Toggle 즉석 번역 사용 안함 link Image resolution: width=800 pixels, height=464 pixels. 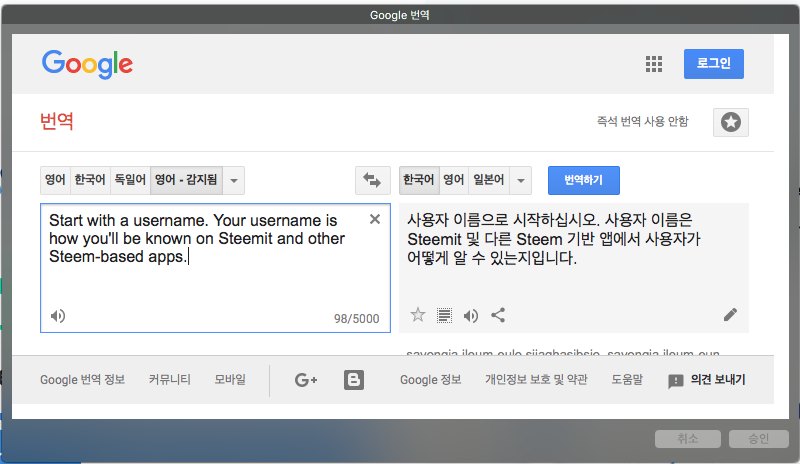tap(642, 121)
